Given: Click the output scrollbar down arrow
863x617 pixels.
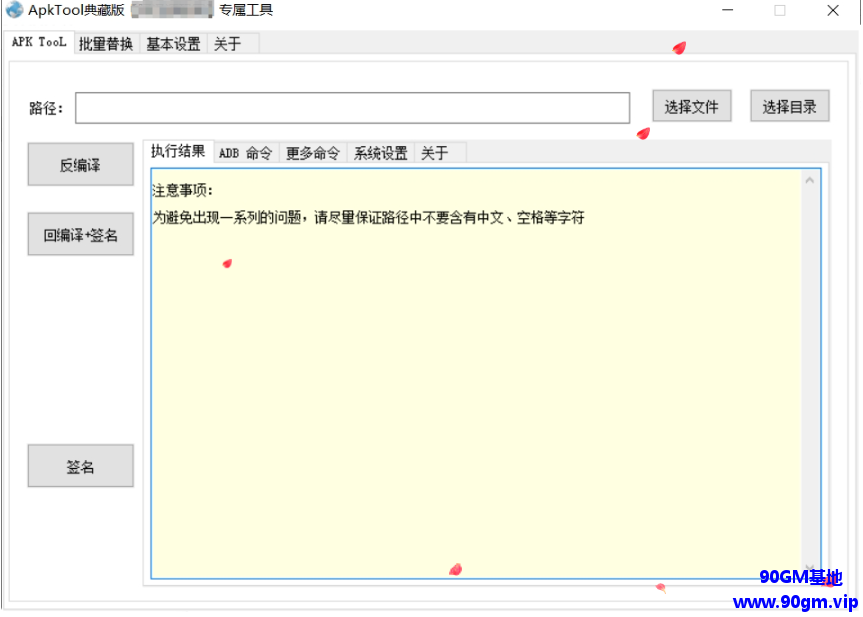Looking at the screenshot, I should pyautogui.click(x=810, y=567).
